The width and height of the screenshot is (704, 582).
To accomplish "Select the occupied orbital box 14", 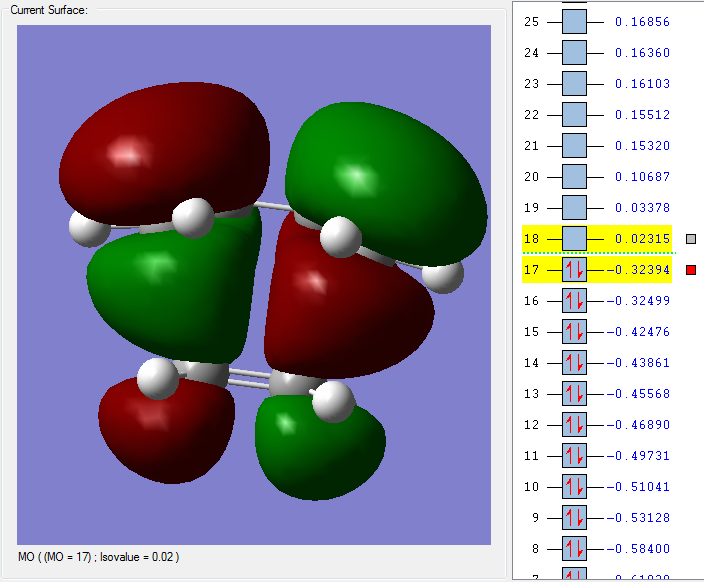I will 574,363.
